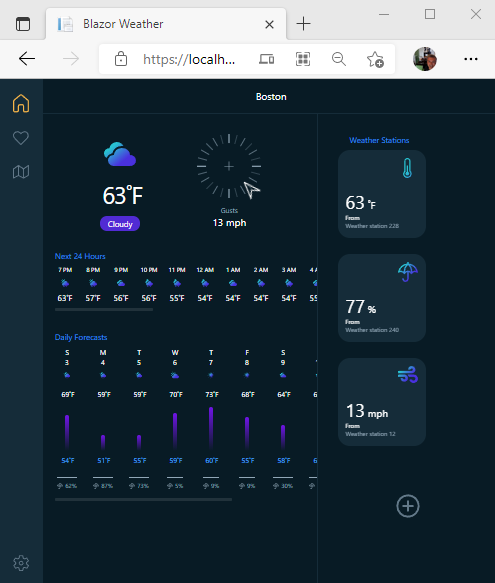Select the 1 AM hourly forecast icon
The image size is (495, 583).
233,283
